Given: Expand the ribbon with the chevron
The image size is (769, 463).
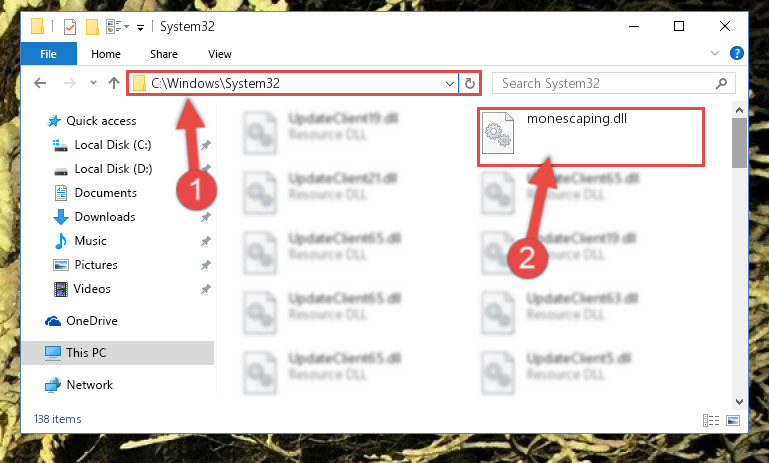Looking at the screenshot, I should (715, 53).
